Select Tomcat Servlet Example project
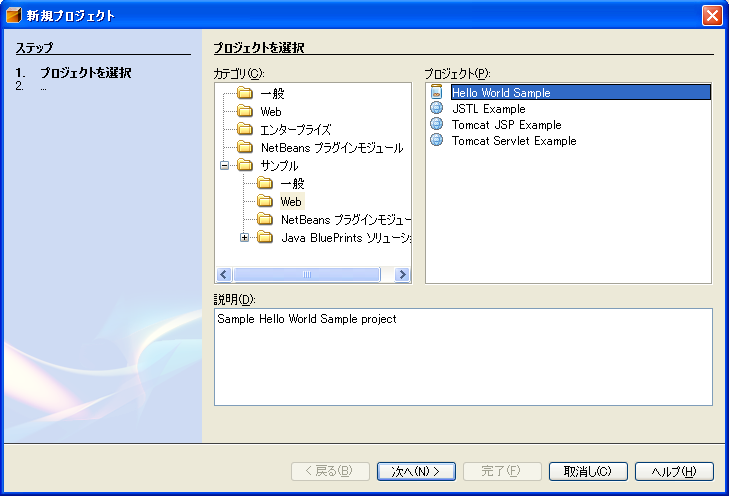The image size is (729, 496). point(514,141)
